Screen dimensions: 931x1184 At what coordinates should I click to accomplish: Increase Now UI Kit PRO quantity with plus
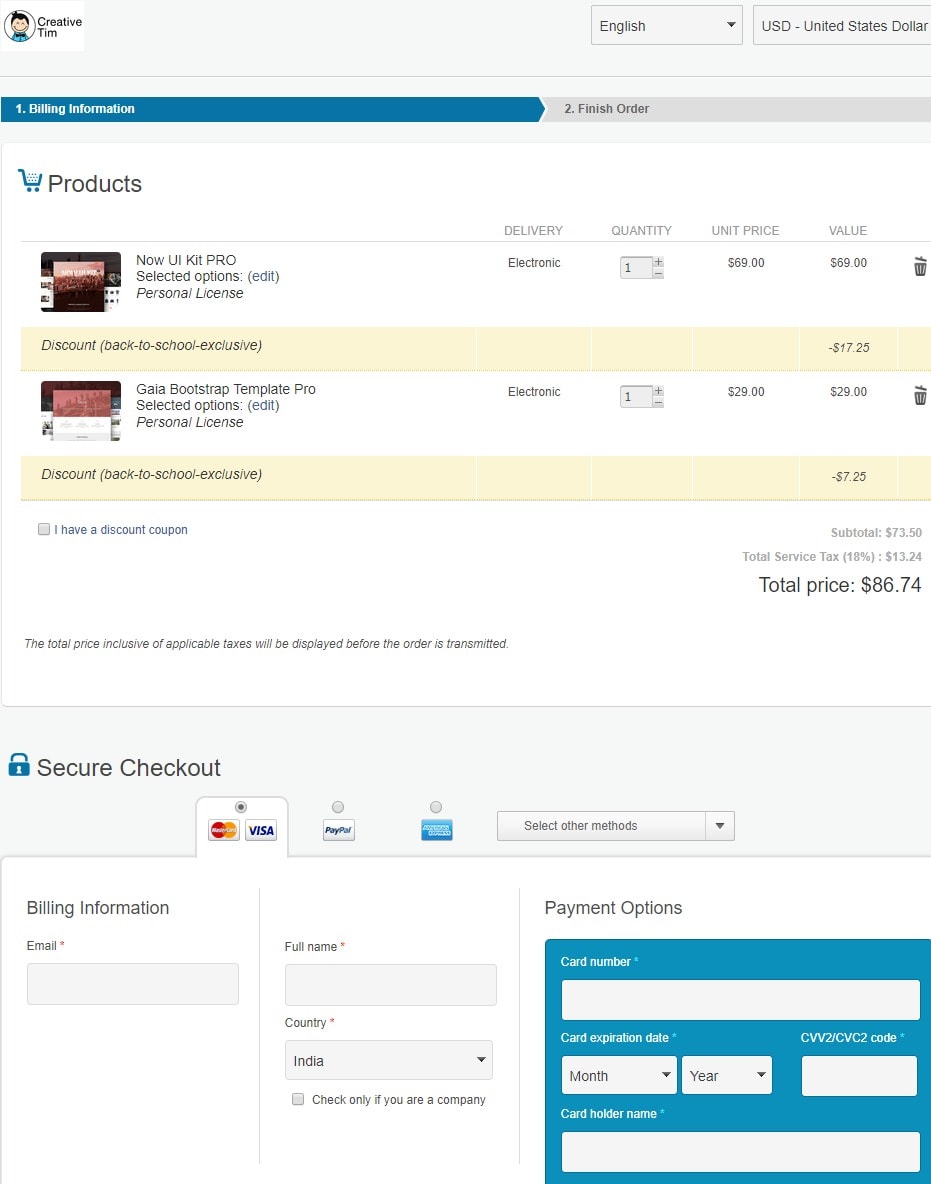[x=658, y=262]
